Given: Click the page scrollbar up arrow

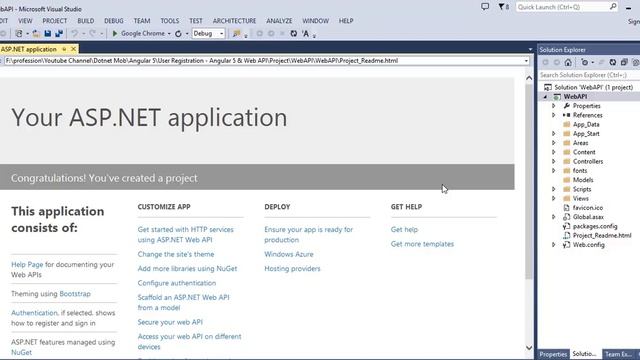Looking at the screenshot, I should (529, 78).
